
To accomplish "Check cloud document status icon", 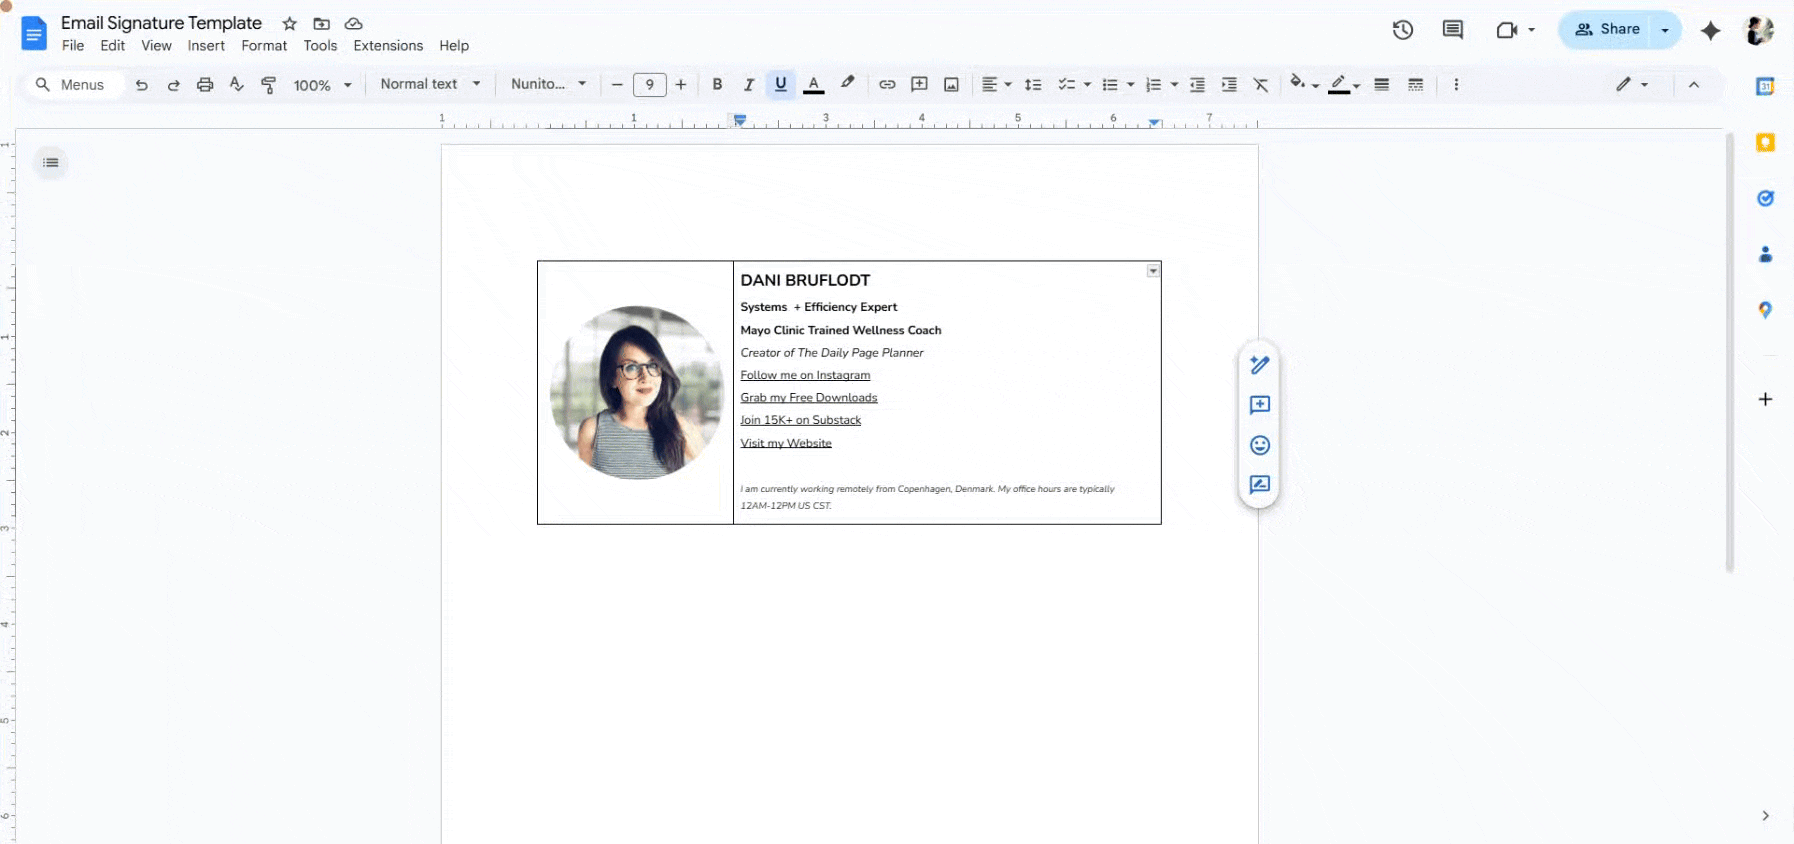I will (x=354, y=24).
